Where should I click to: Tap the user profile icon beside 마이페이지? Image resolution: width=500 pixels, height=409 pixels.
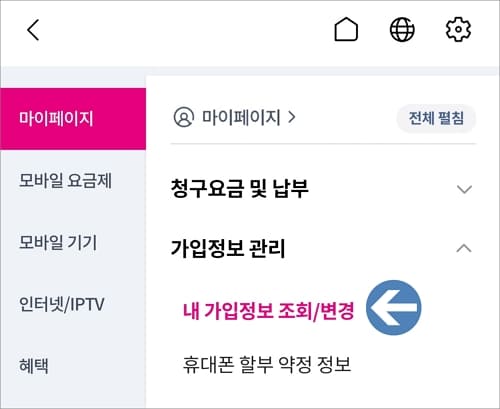pos(183,117)
